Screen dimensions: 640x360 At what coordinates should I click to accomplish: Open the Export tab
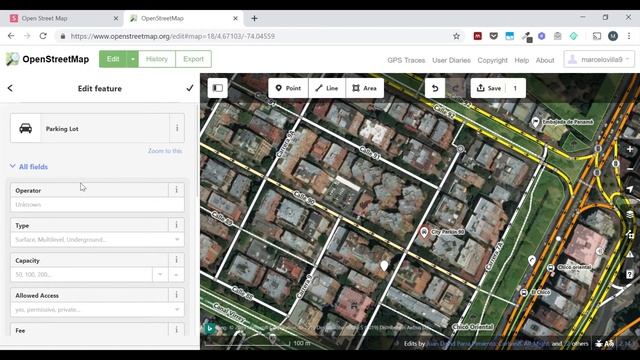pyautogui.click(x=193, y=59)
